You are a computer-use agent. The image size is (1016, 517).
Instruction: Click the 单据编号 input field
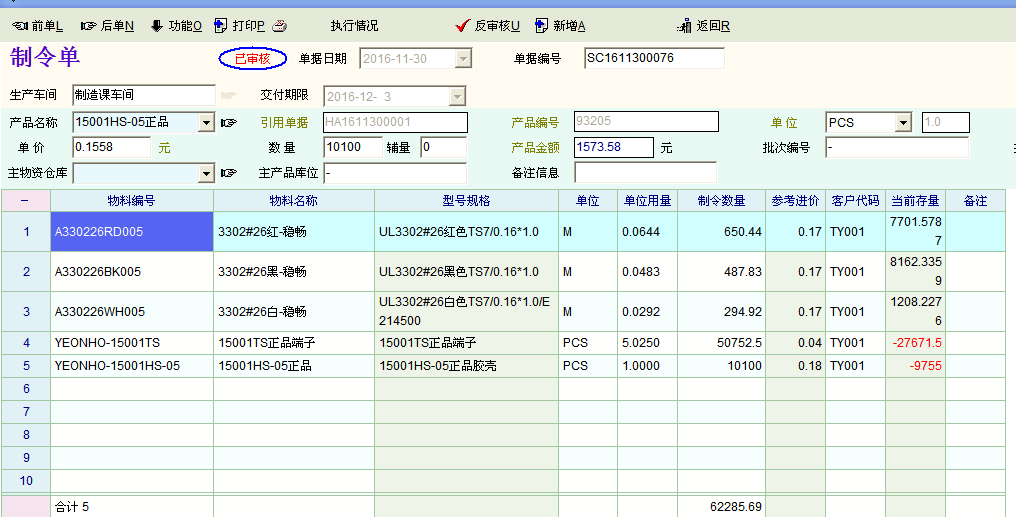point(654,58)
